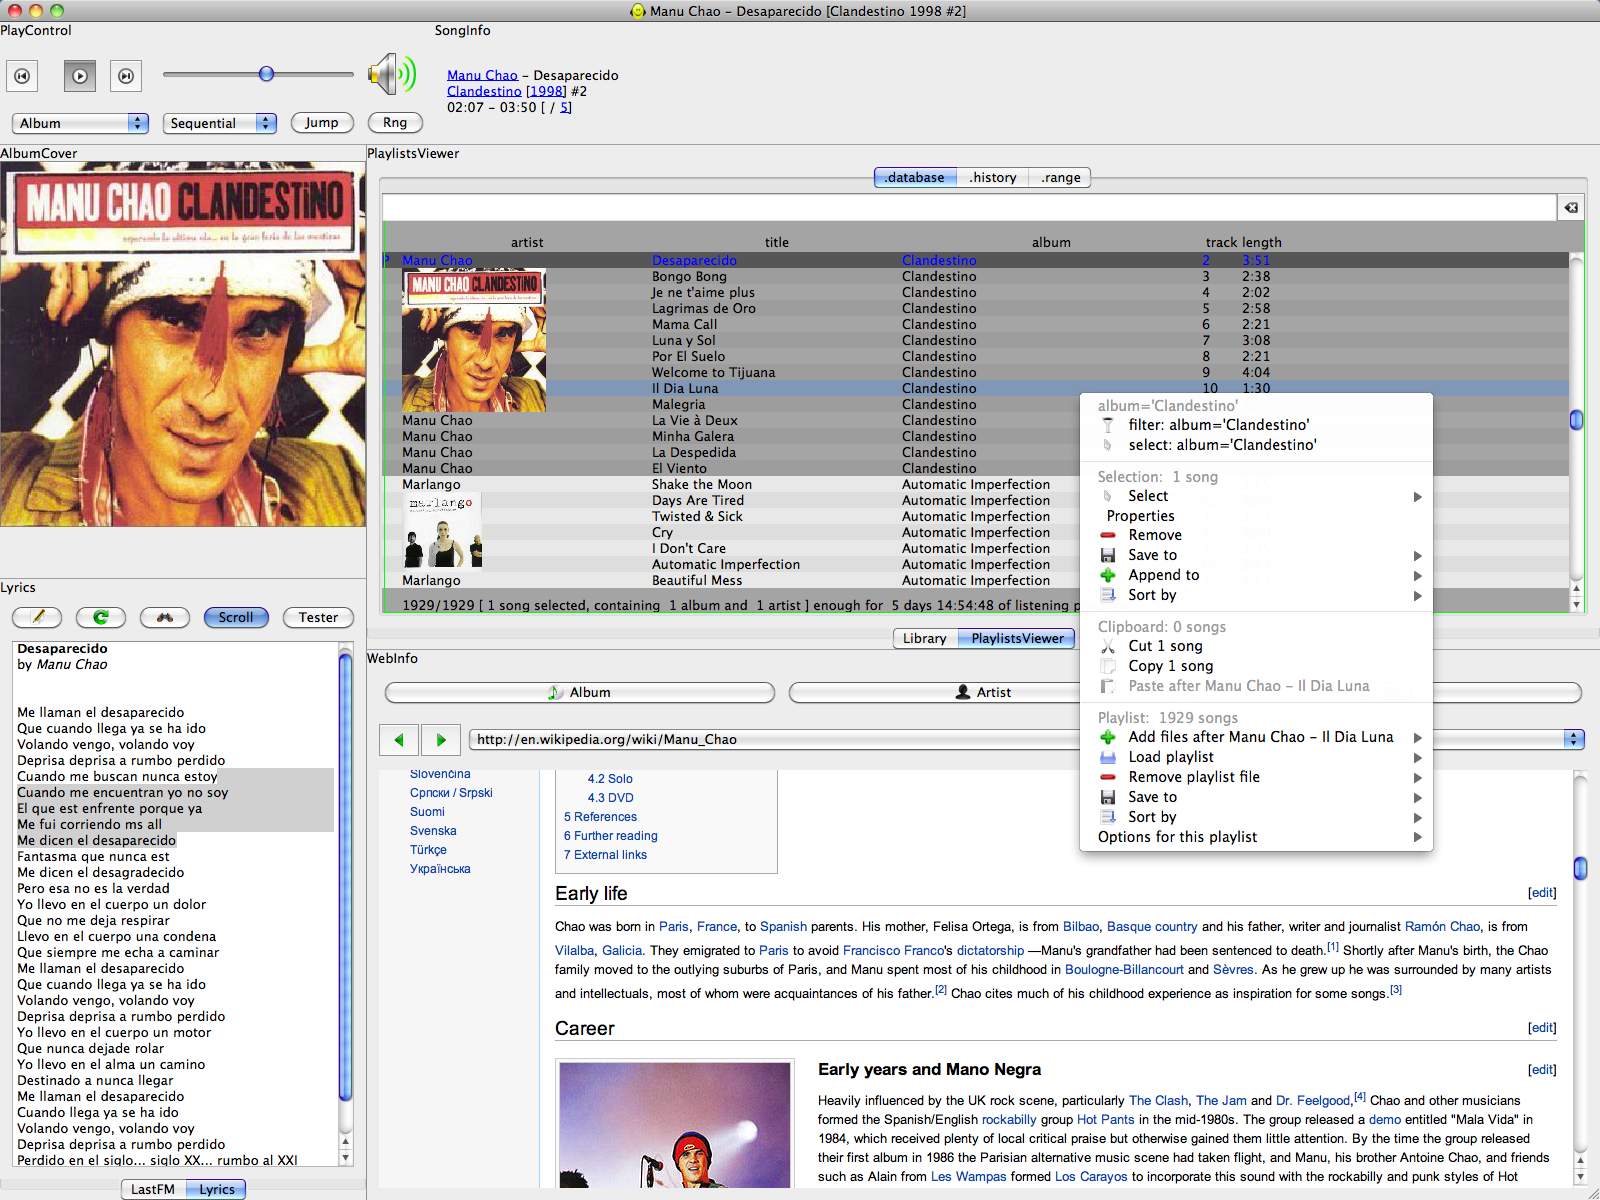Screen dimensions: 1600x1200
Task: Click the Load playlist icon
Action: 1108,757
